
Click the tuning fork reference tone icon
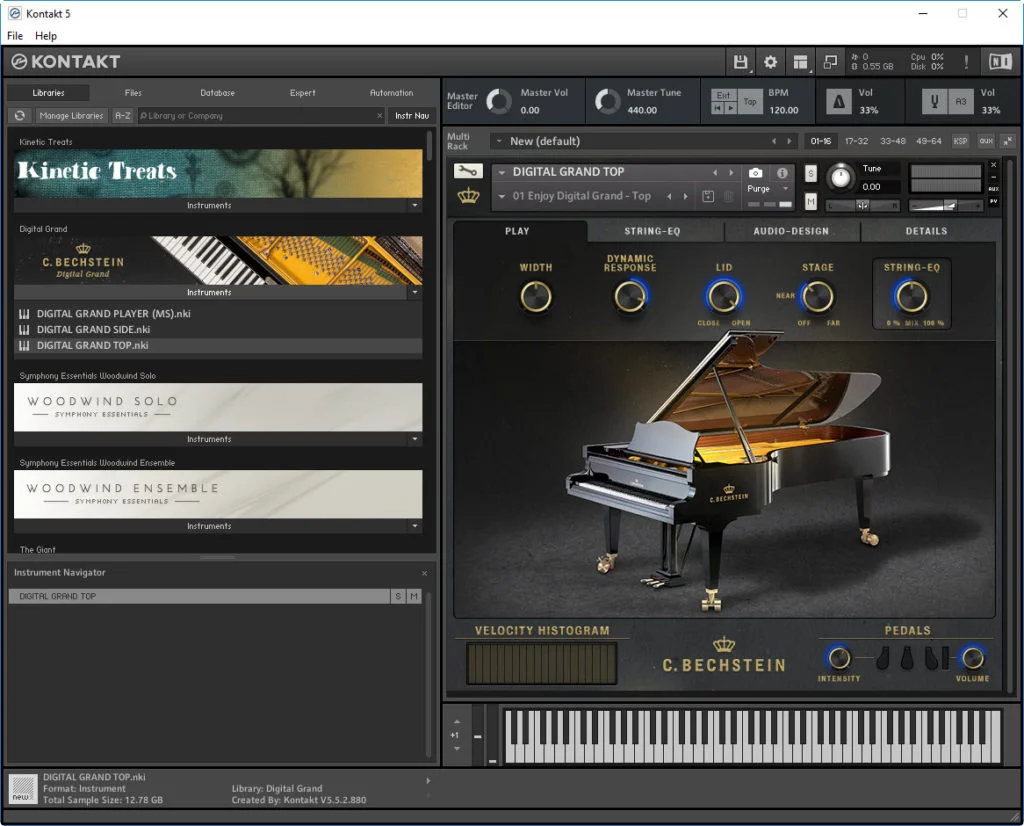tap(935, 101)
